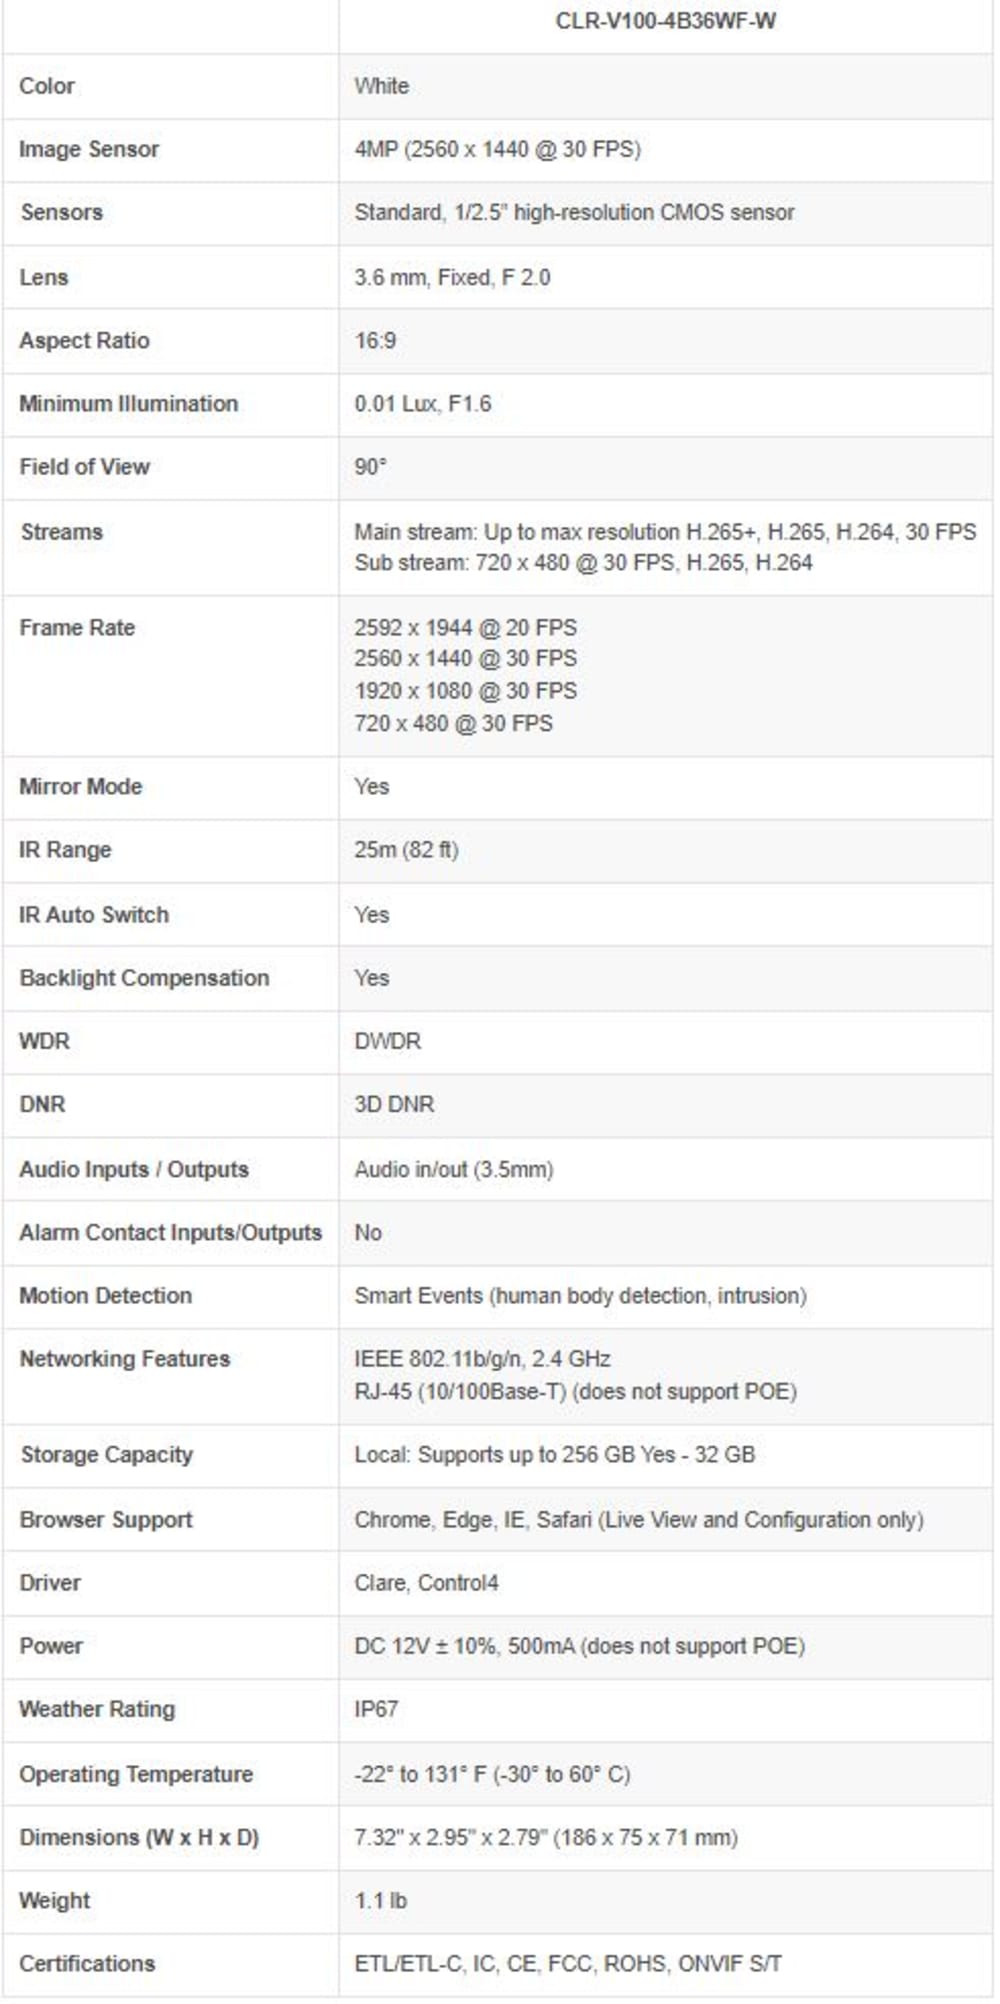The image size is (1000, 2004).
Task: Click the Weather Rating IP67 value
Action: point(376,1710)
